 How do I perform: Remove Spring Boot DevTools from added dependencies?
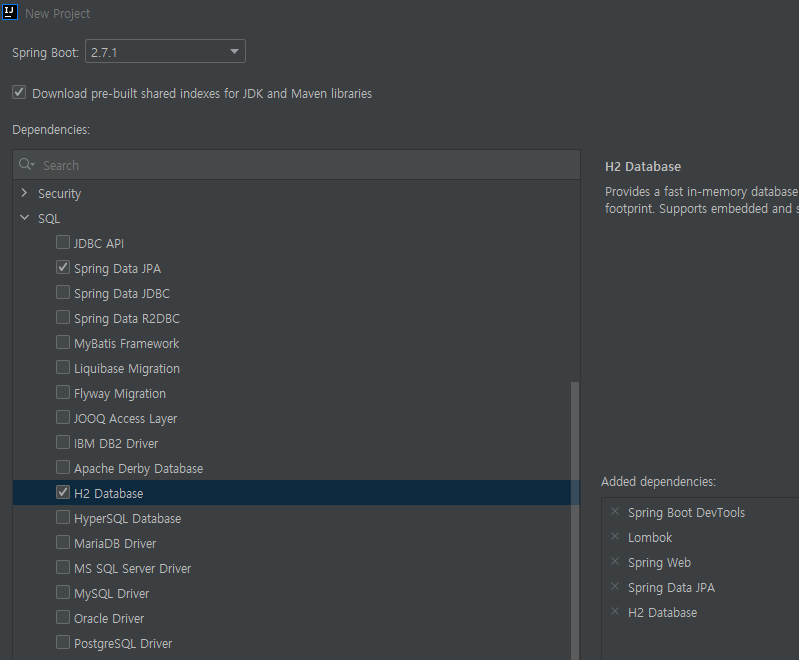click(x=615, y=511)
